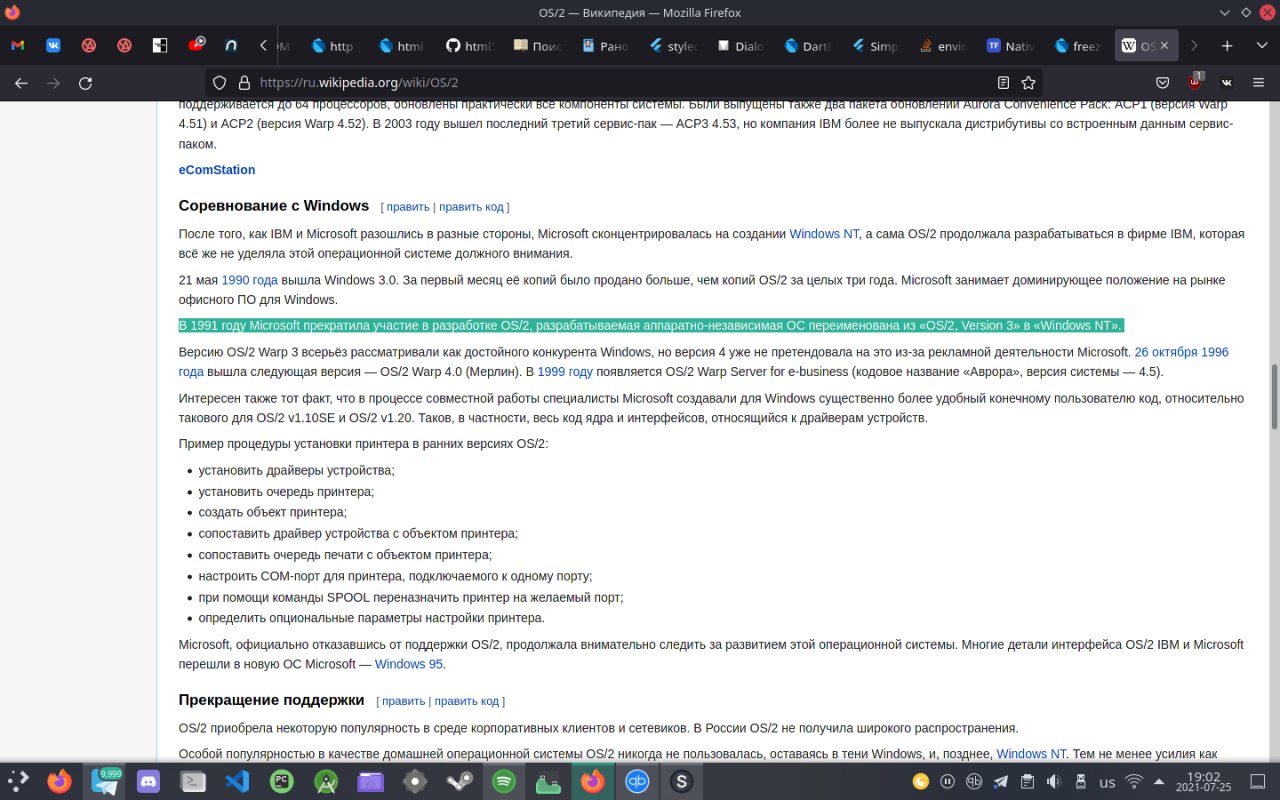Launch Visual Studio Code from taskbar
The height and width of the screenshot is (800, 1280).
(238, 781)
